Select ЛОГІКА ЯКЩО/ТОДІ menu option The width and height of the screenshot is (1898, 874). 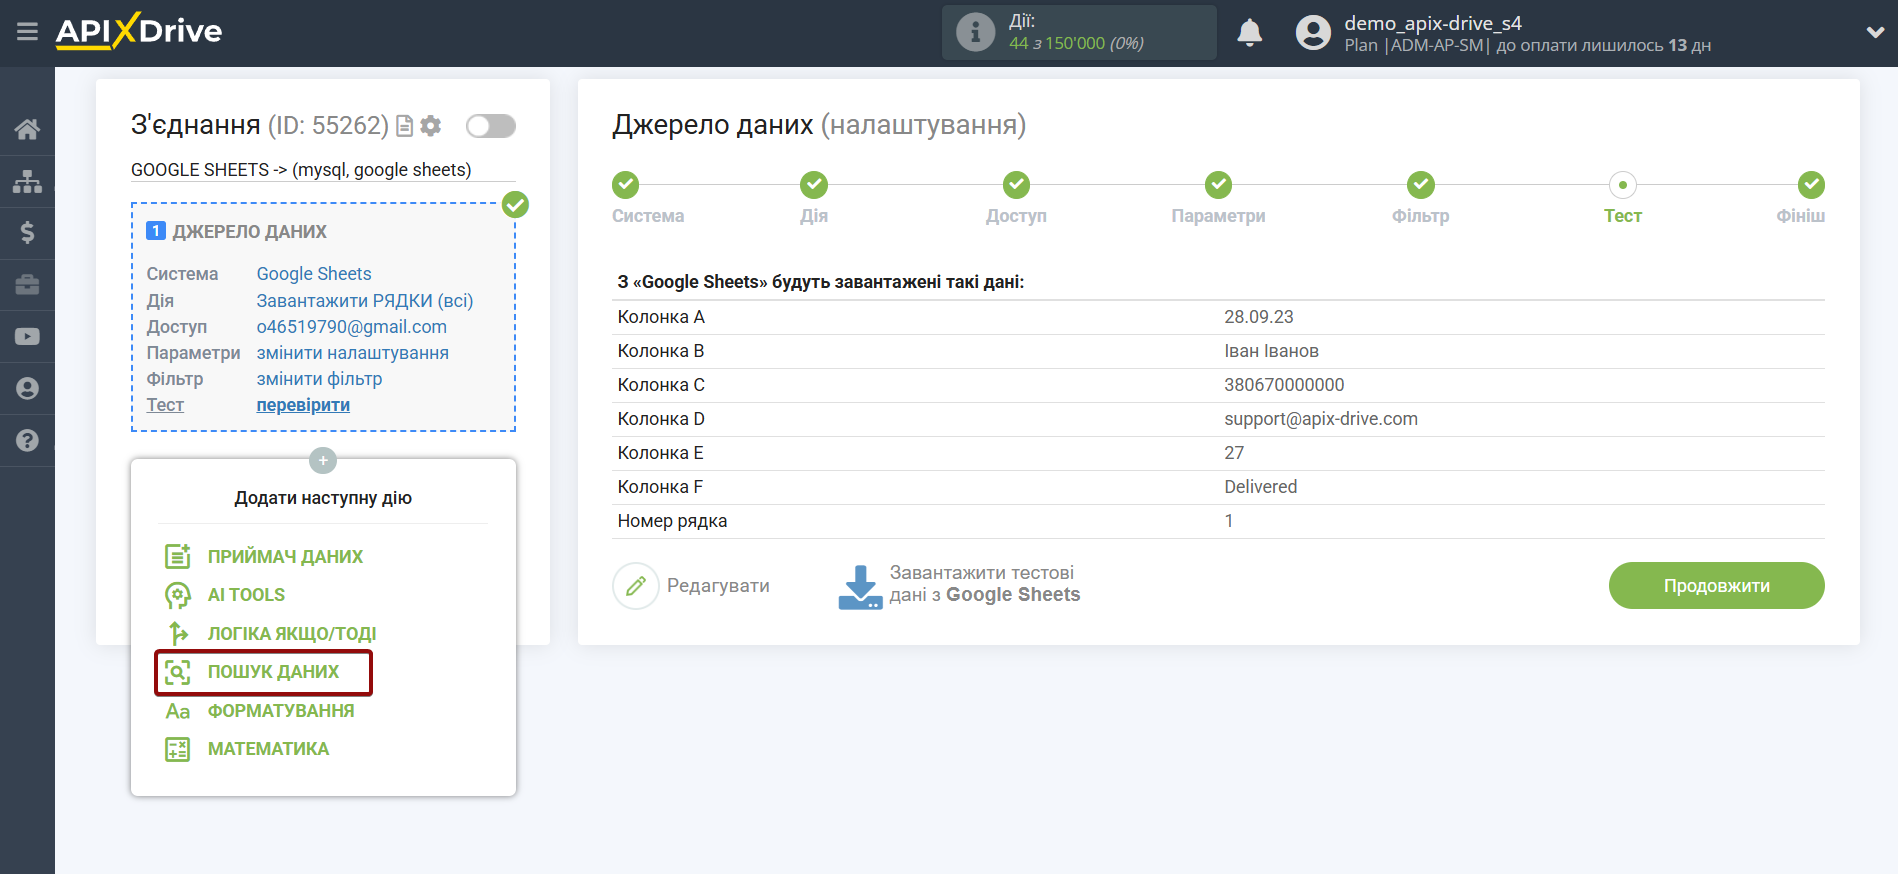(292, 634)
